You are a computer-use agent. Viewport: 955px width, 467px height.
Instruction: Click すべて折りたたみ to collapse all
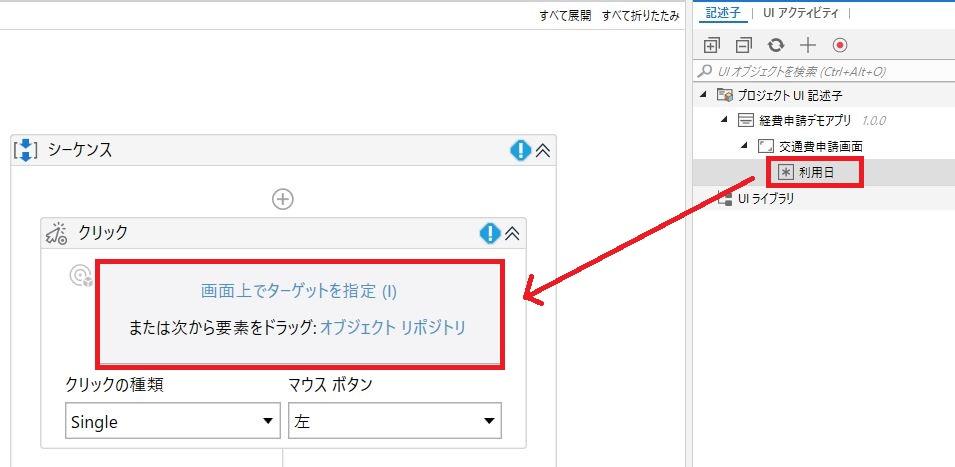click(x=641, y=16)
